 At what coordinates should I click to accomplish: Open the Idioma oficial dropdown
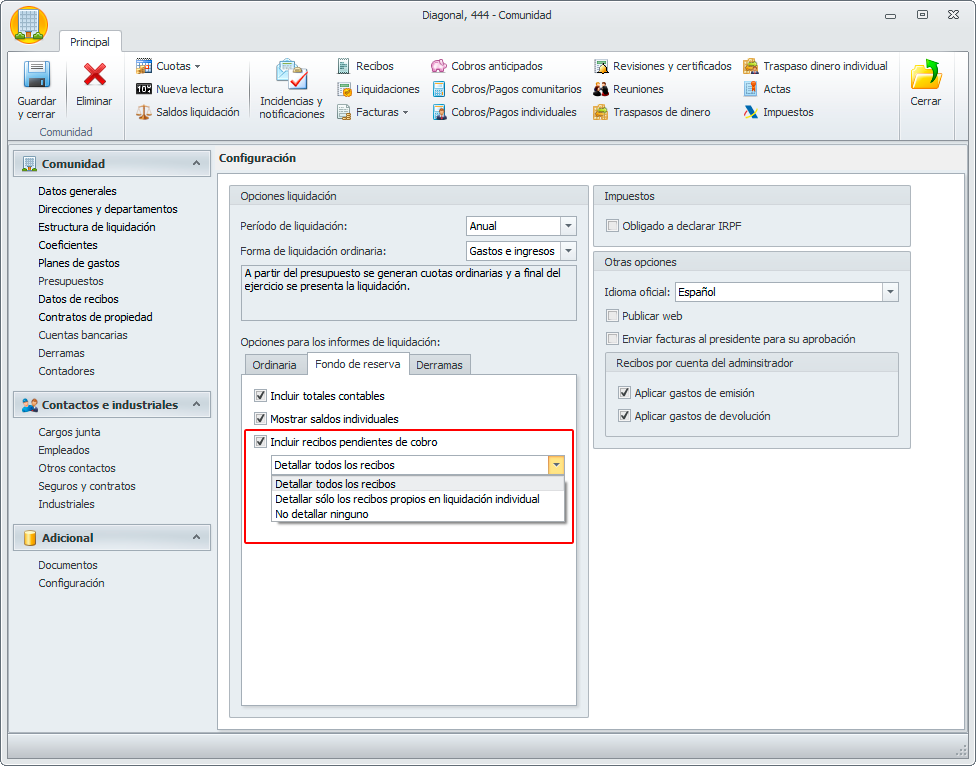tap(890, 292)
